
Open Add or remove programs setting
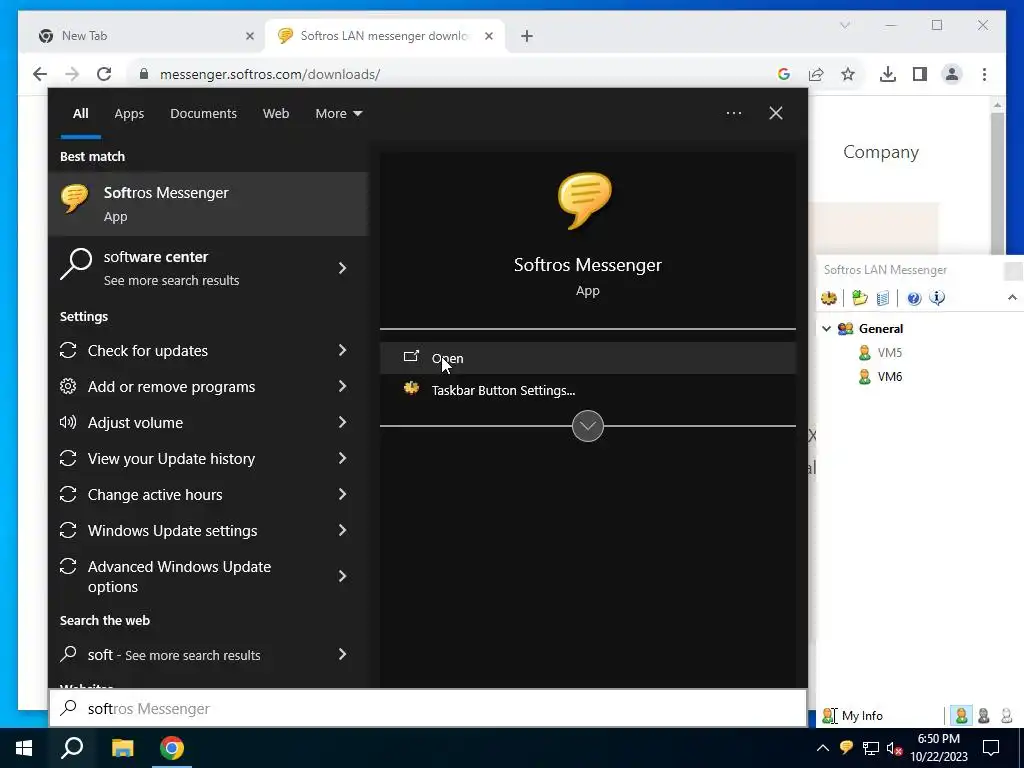pos(208,387)
